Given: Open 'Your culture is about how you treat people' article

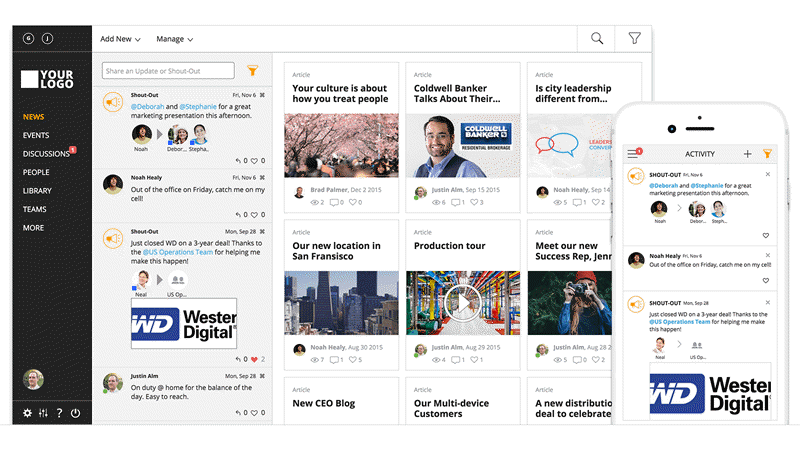Looking at the screenshot, I should [341, 93].
